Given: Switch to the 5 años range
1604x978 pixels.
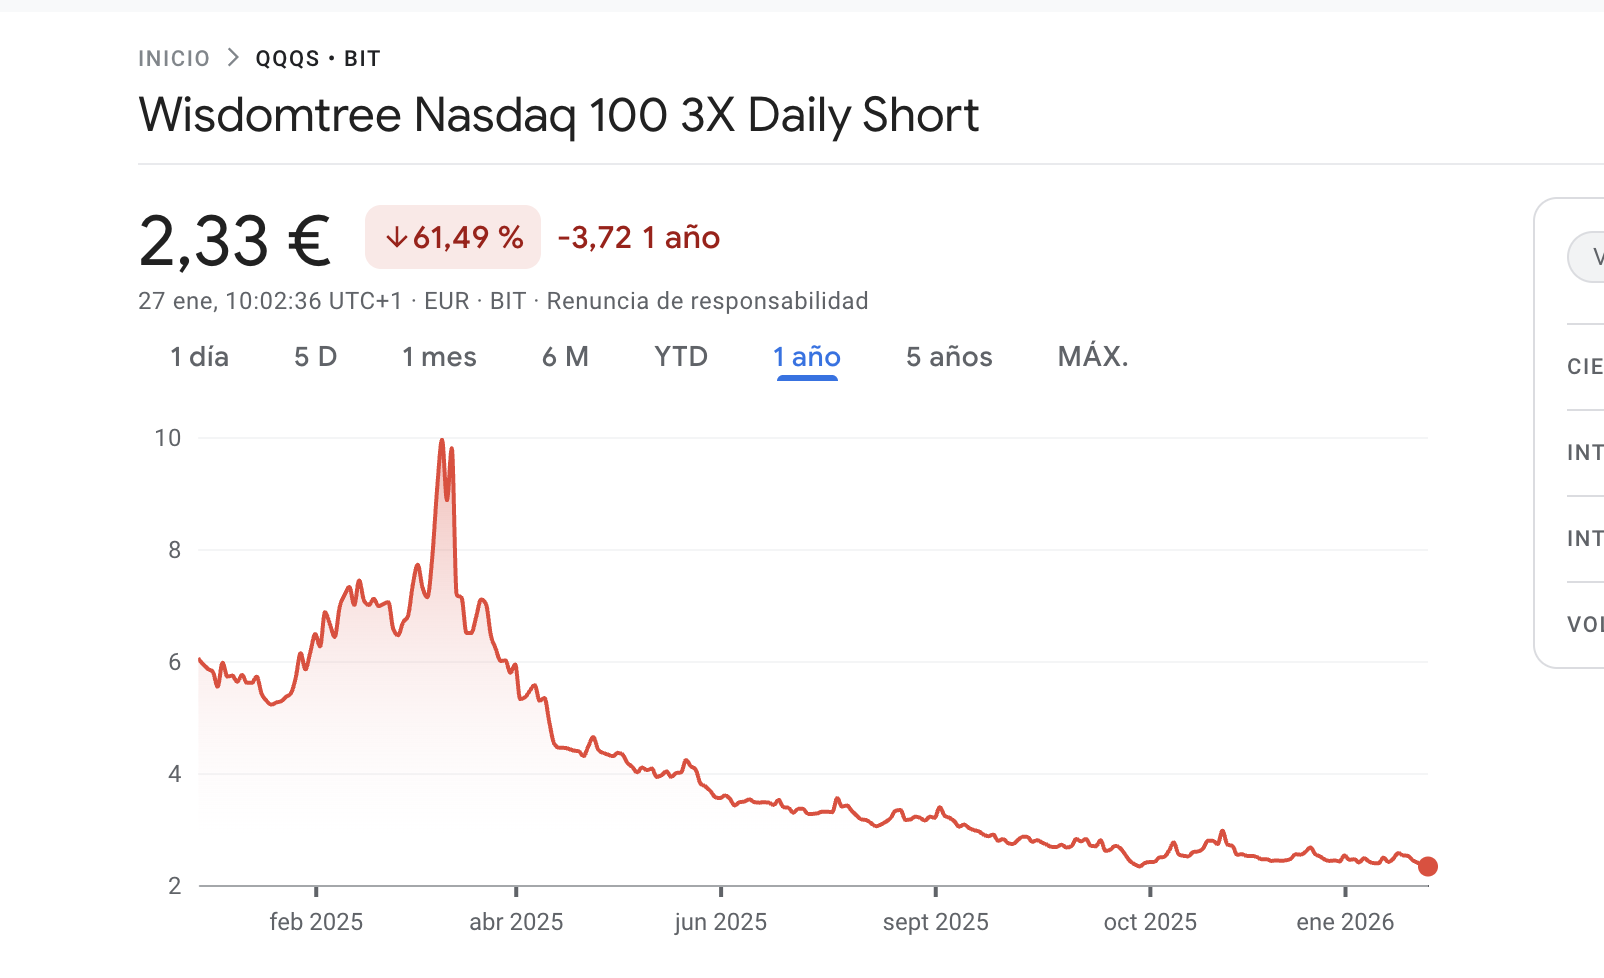Looking at the screenshot, I should pos(949,357).
